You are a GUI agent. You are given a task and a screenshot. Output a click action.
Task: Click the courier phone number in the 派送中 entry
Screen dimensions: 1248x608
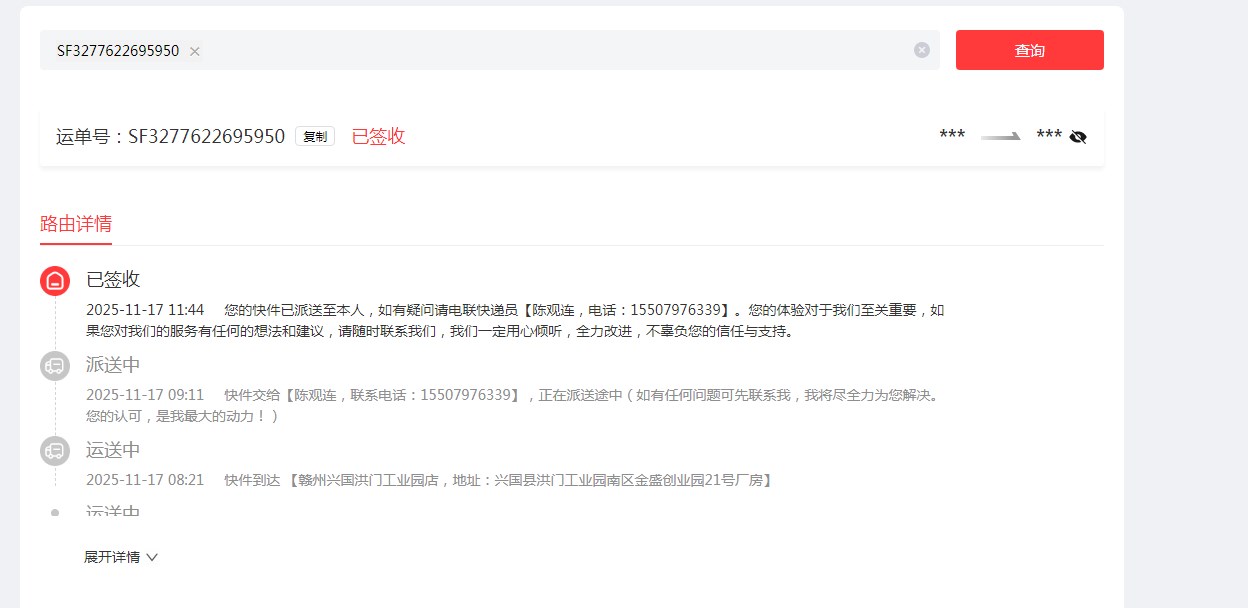click(x=467, y=395)
